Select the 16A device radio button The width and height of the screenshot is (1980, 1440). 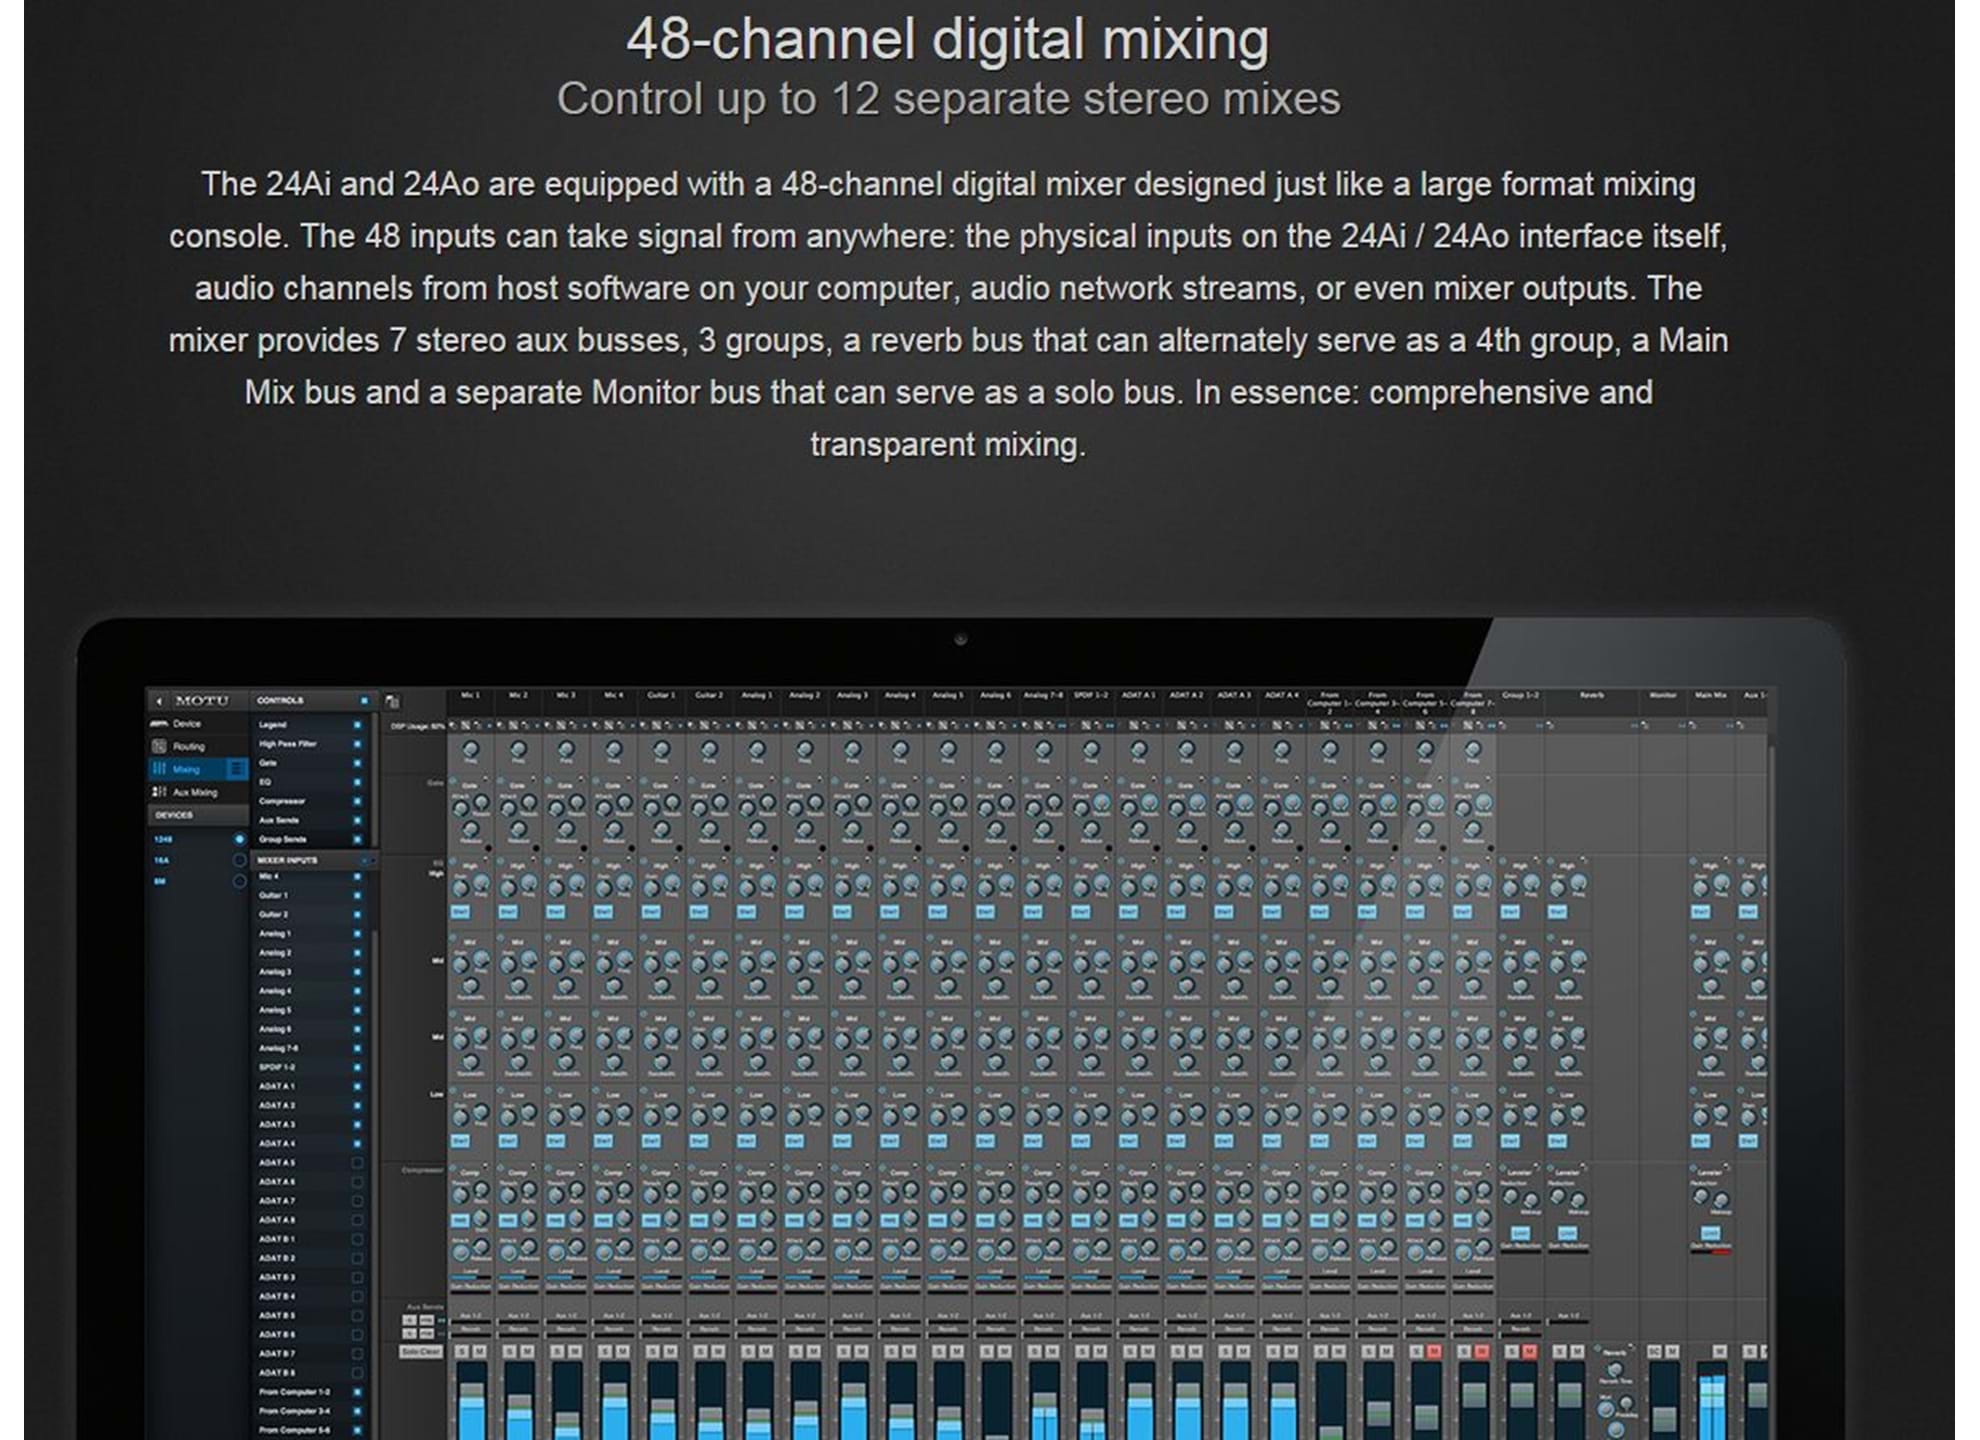239,860
